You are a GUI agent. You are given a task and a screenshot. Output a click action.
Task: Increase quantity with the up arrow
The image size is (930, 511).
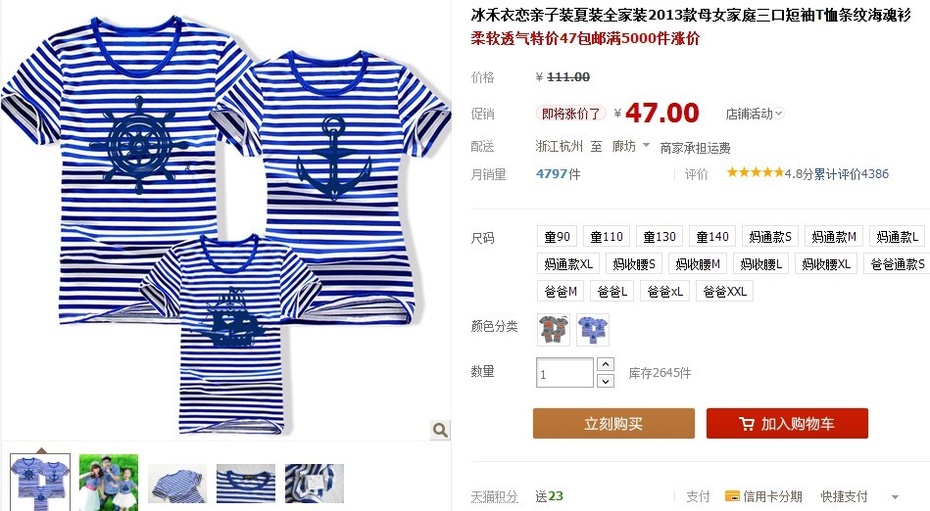[605, 364]
